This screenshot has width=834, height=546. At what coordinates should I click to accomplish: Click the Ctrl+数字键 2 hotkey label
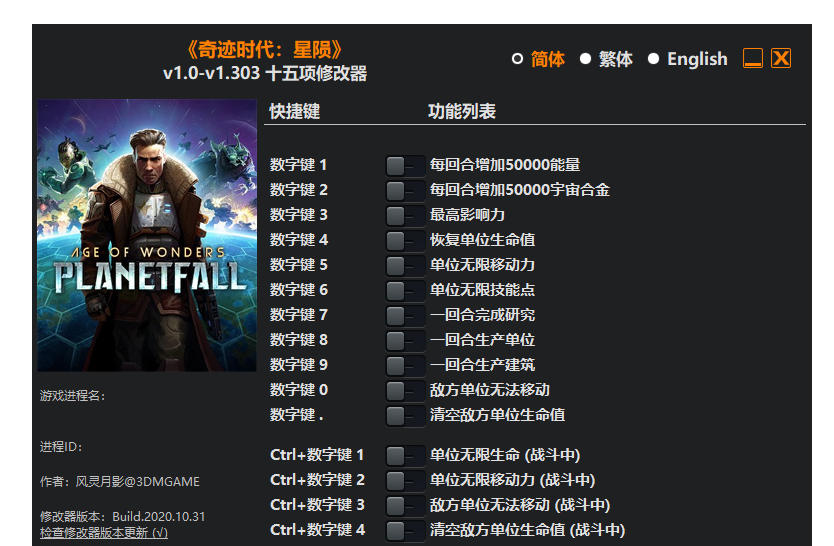318,480
